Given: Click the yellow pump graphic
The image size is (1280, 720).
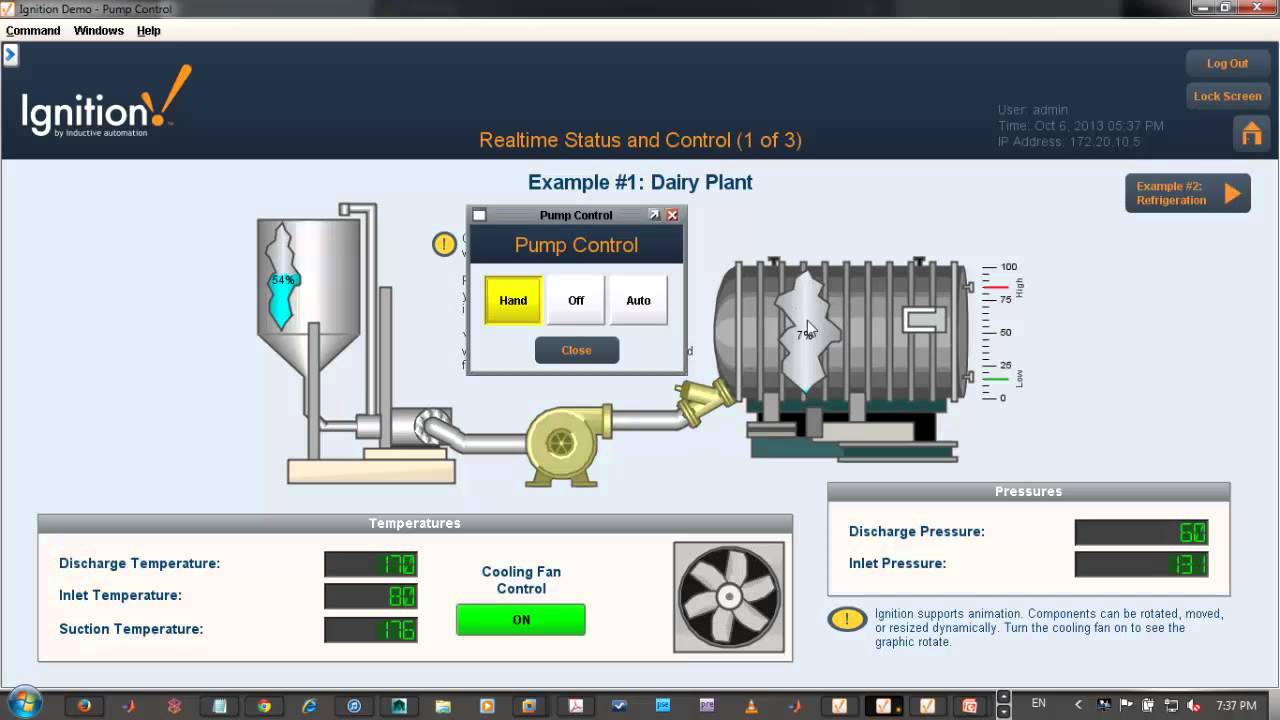Looking at the screenshot, I should (x=568, y=444).
